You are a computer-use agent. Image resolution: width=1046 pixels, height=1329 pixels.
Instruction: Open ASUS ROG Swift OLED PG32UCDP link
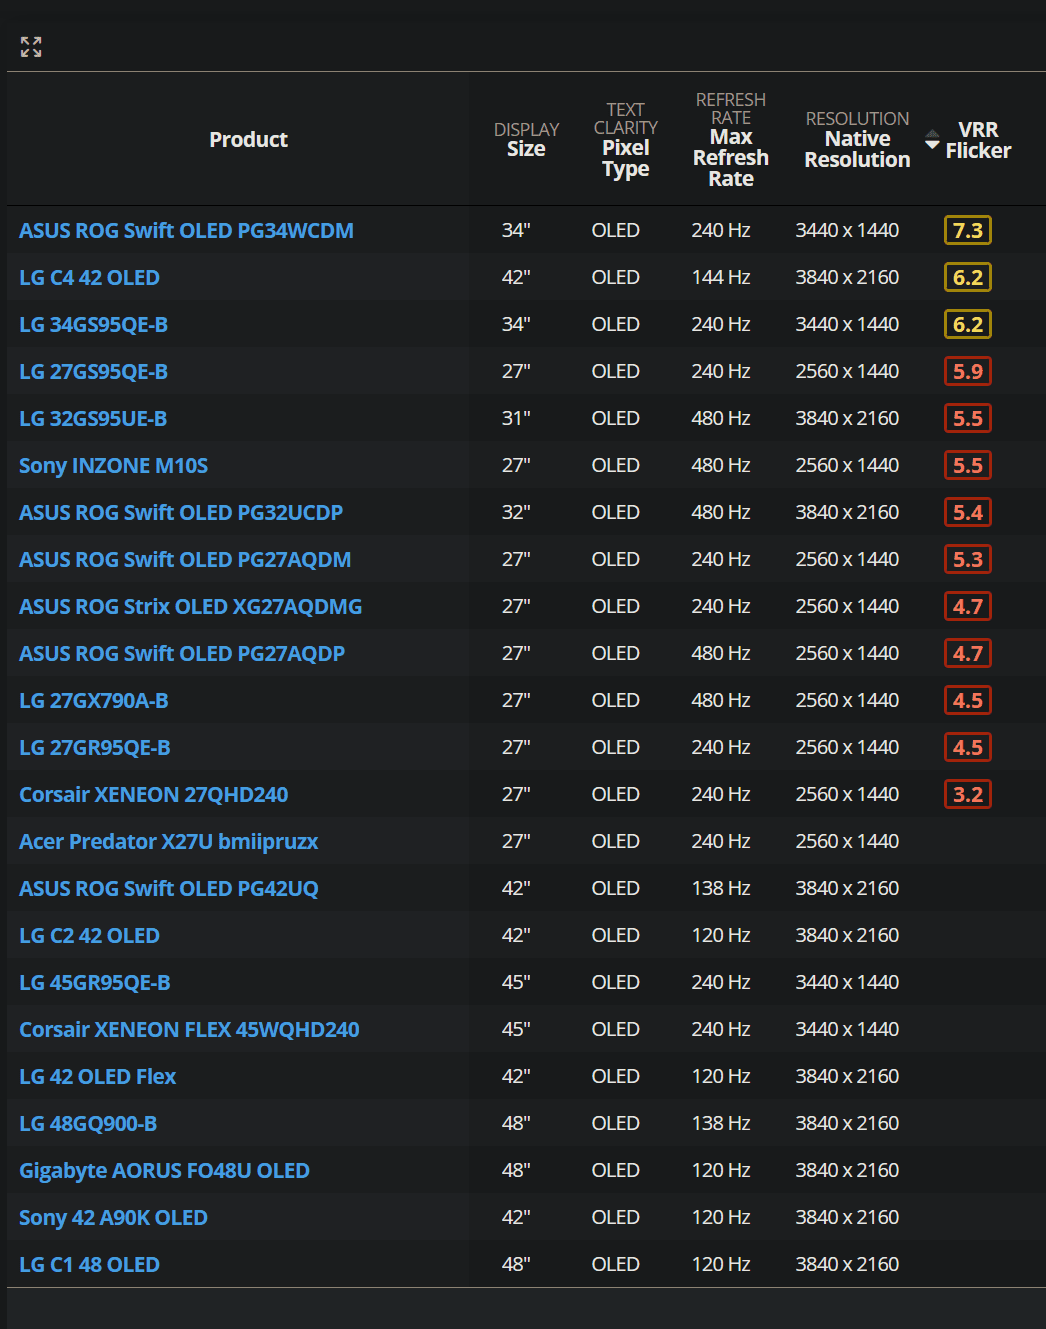pyautogui.click(x=181, y=513)
